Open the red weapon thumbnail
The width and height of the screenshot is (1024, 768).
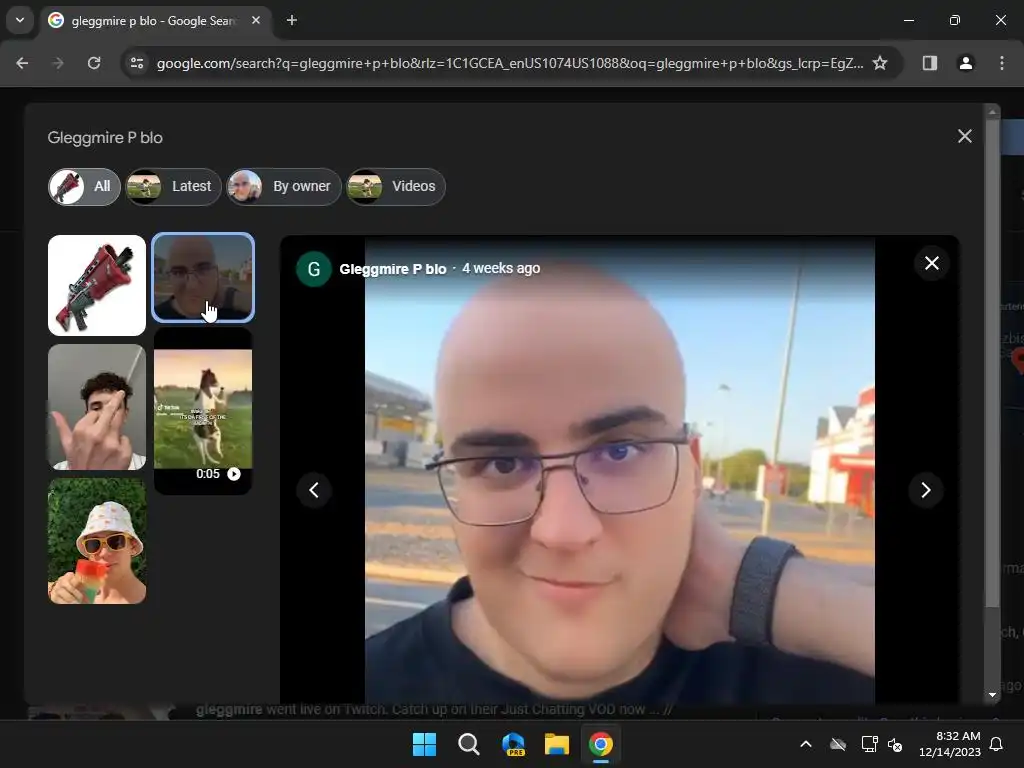point(97,285)
